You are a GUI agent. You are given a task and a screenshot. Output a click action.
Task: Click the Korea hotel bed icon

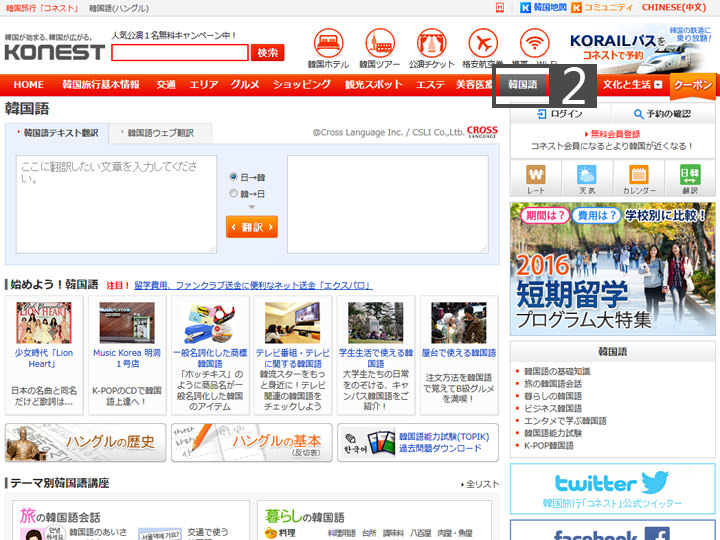coord(328,43)
